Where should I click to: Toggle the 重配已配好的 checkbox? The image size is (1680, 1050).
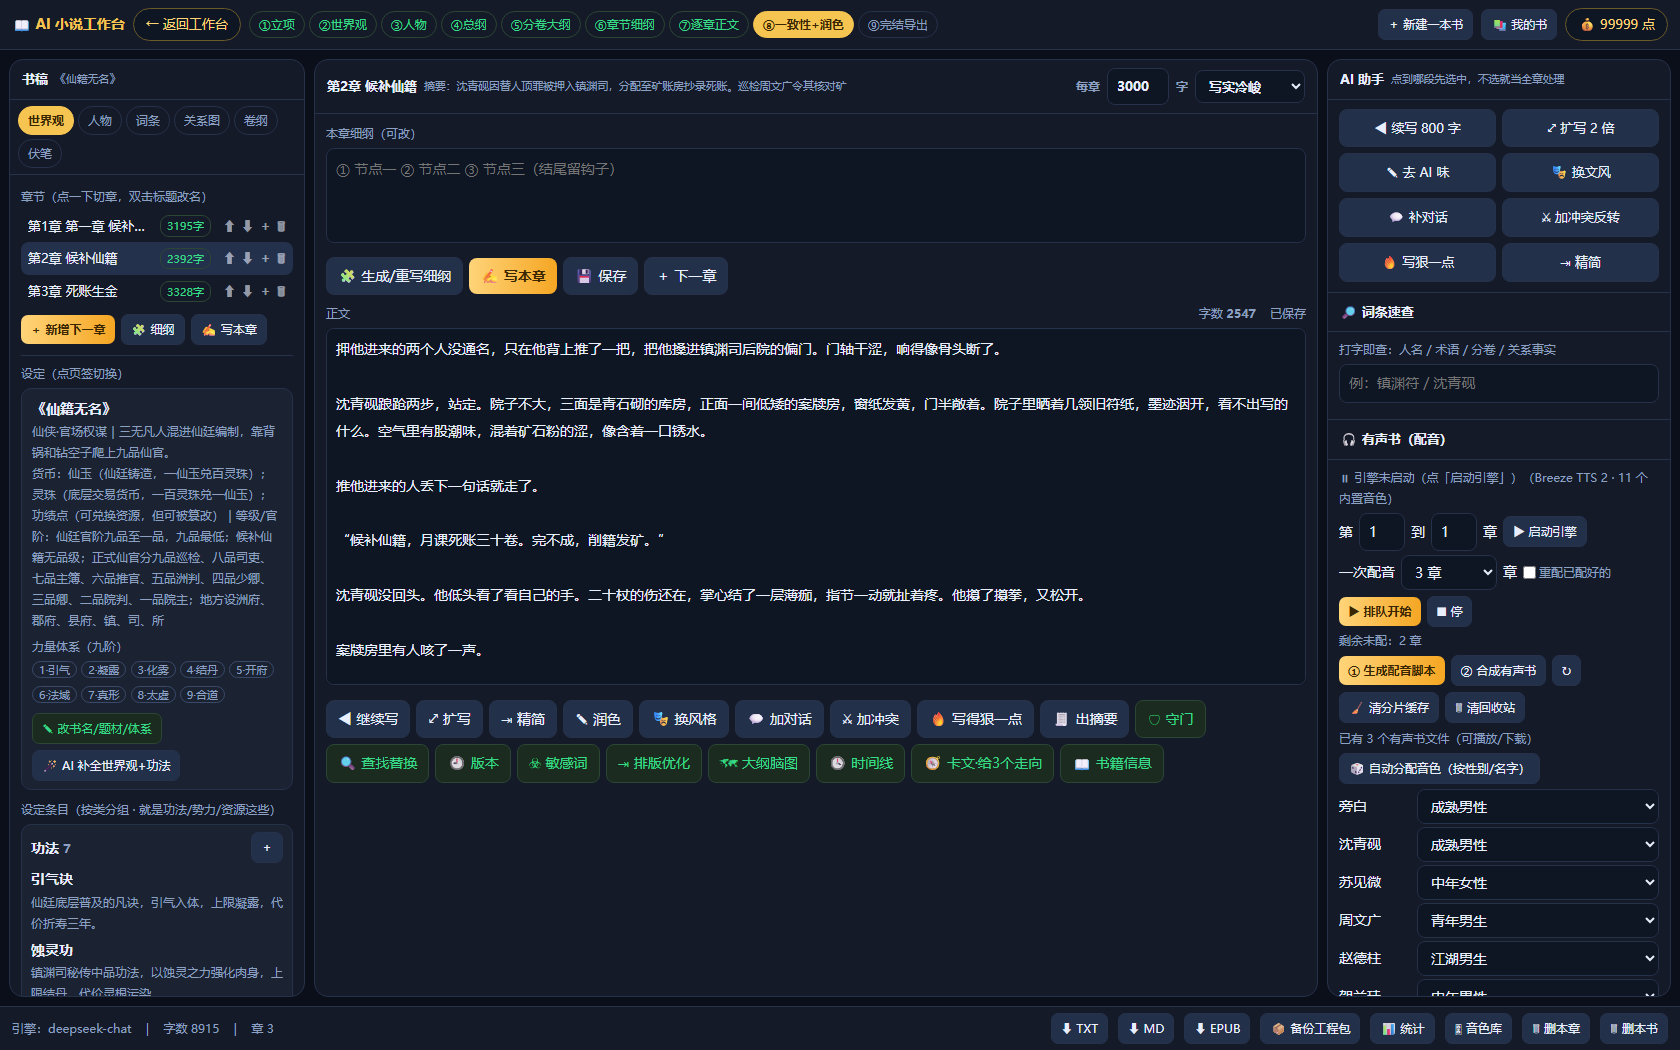point(1529,573)
